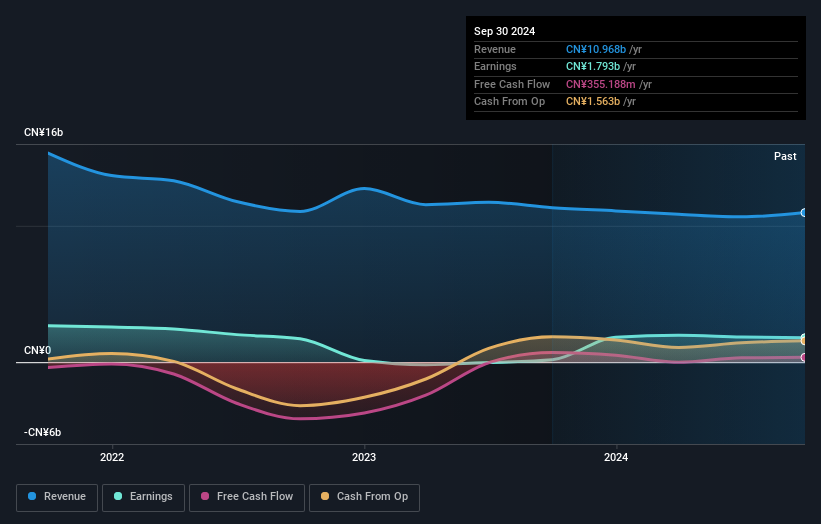Click the Free Cash Flow end-point marker

[804, 358]
